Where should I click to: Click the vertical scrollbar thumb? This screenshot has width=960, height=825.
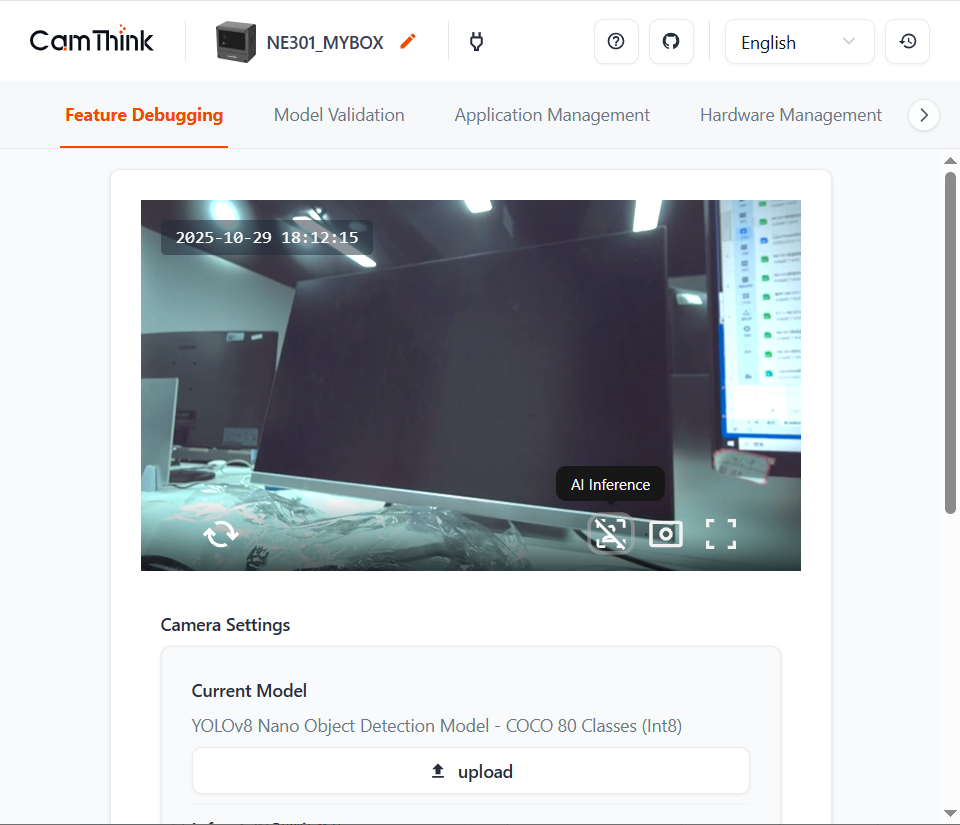tap(950, 340)
